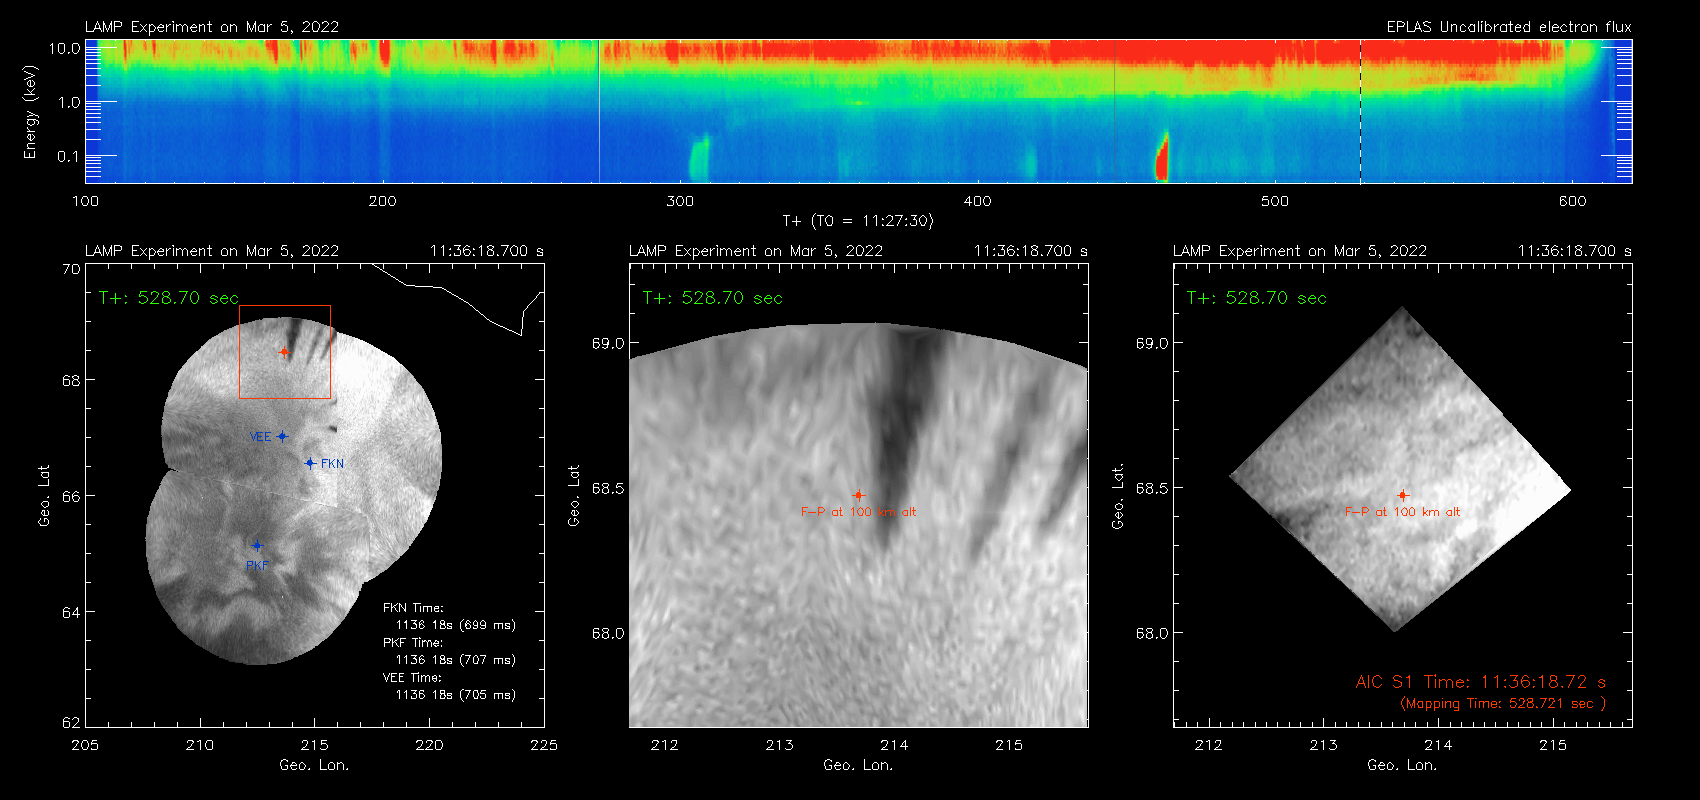Click the blue FKN station cross marker

[x=310, y=463]
